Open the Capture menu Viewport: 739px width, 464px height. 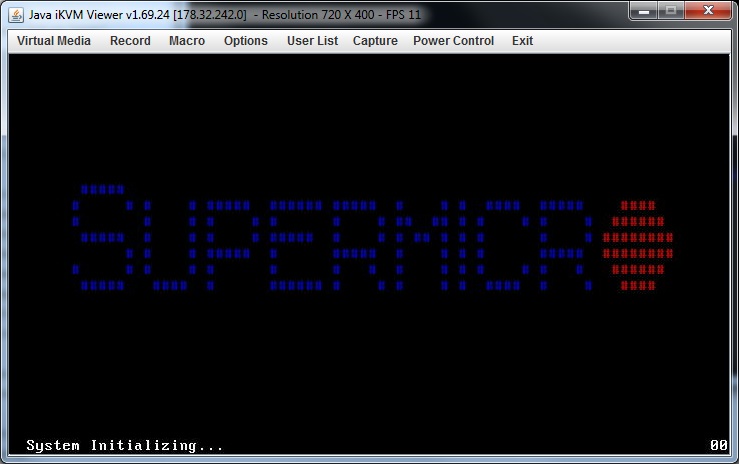(x=375, y=41)
